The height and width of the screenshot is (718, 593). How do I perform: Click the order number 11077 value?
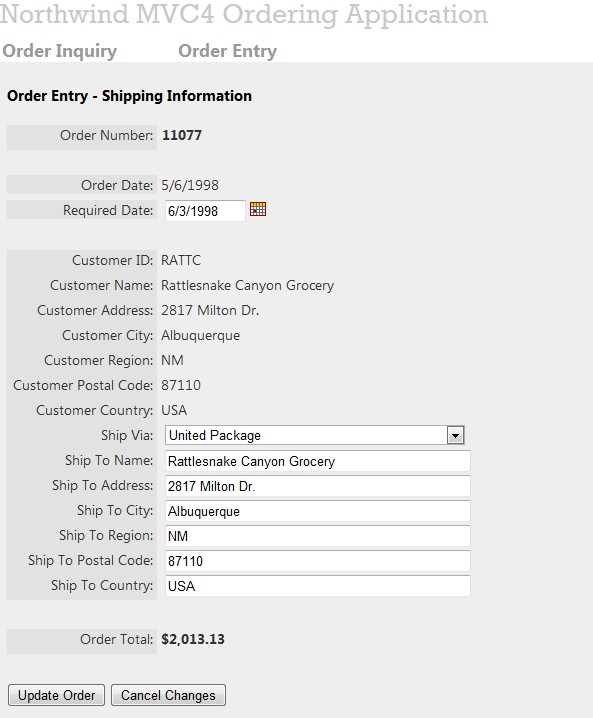click(x=182, y=135)
